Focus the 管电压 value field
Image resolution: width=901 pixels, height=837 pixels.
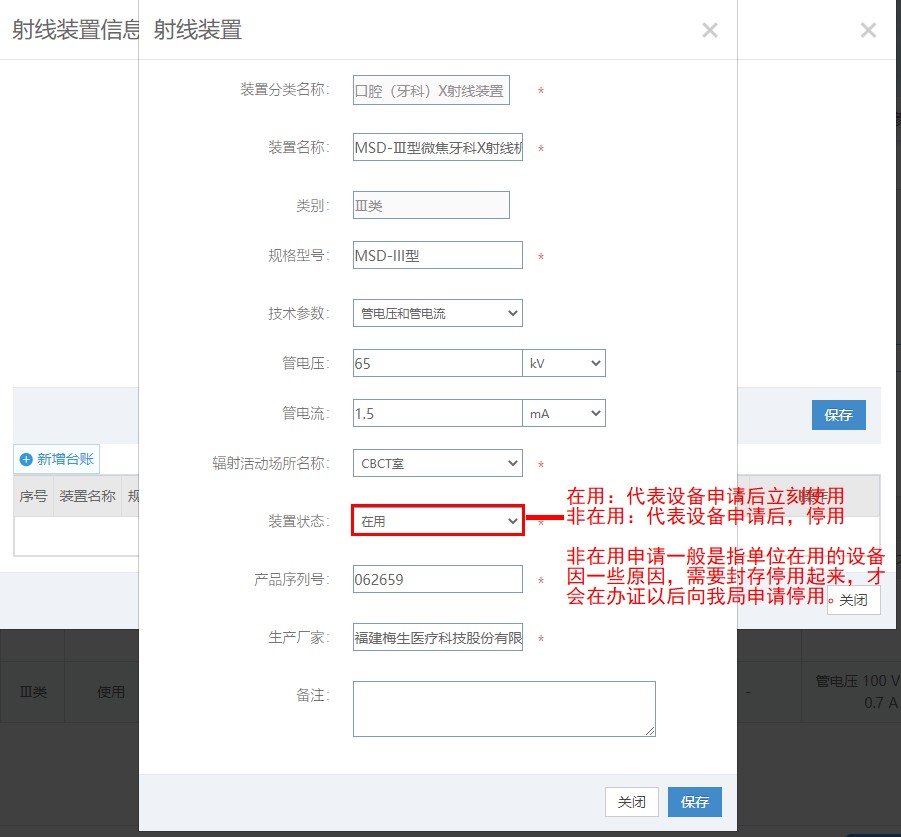click(x=437, y=363)
